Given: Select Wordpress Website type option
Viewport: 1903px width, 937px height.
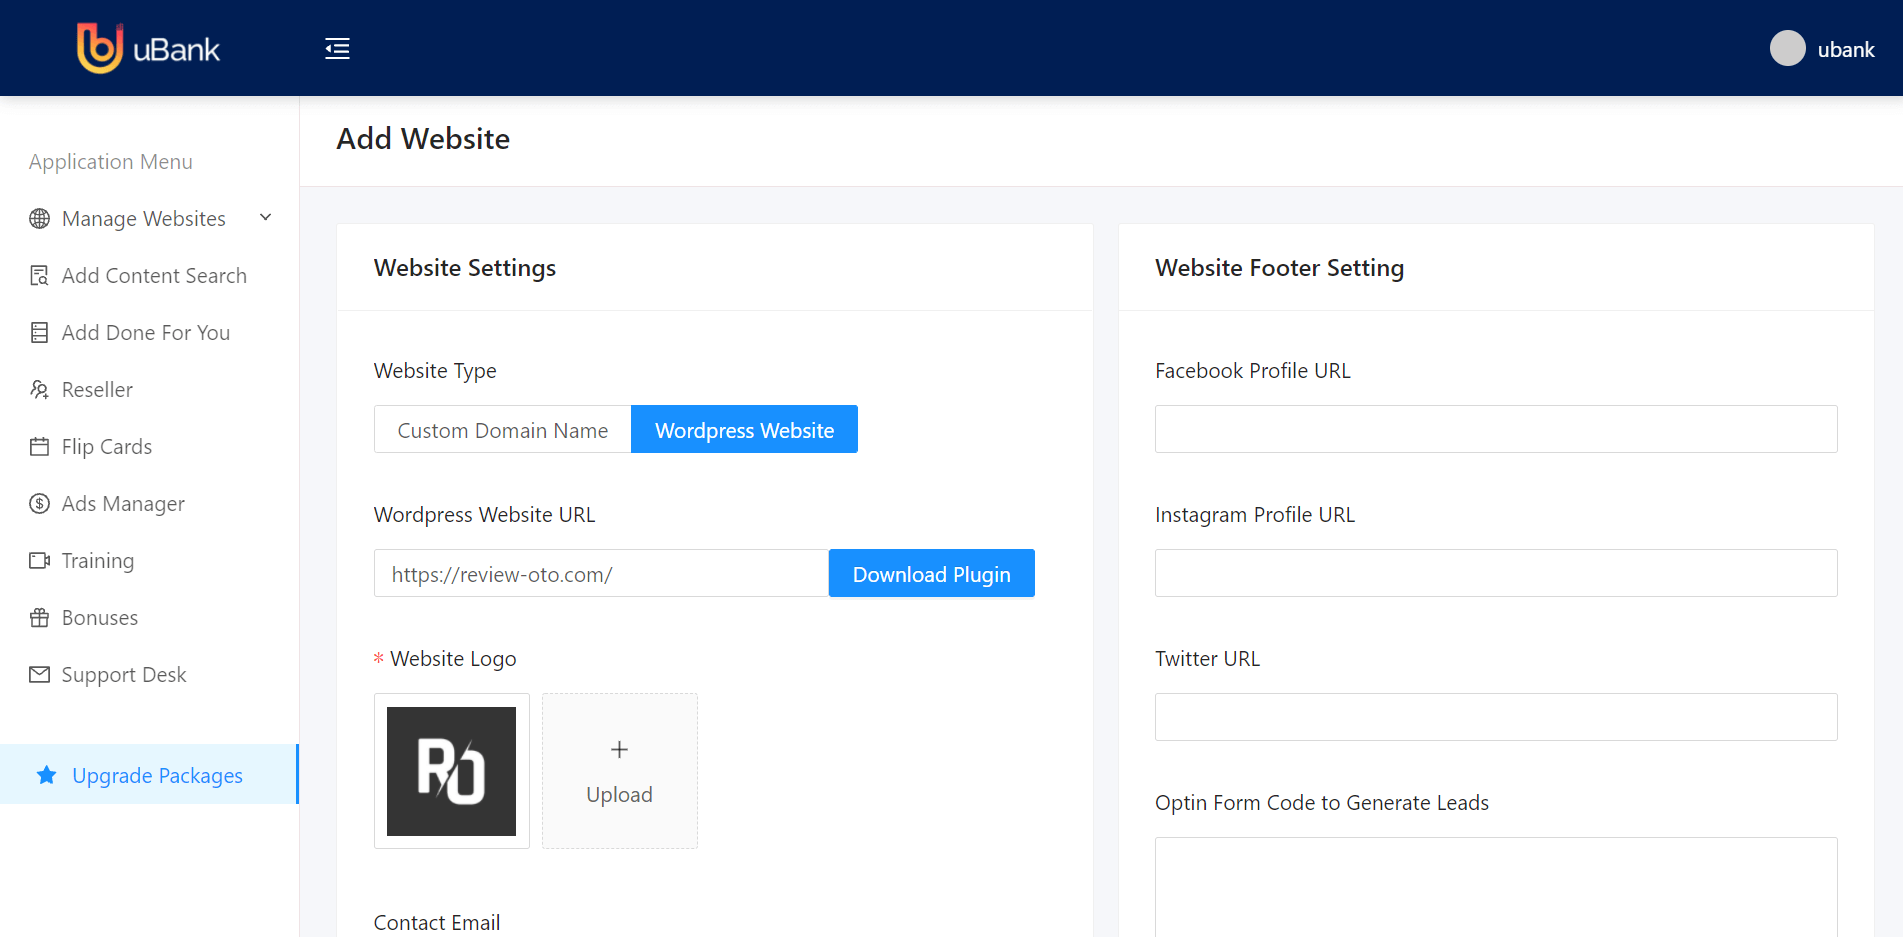Looking at the screenshot, I should [744, 430].
